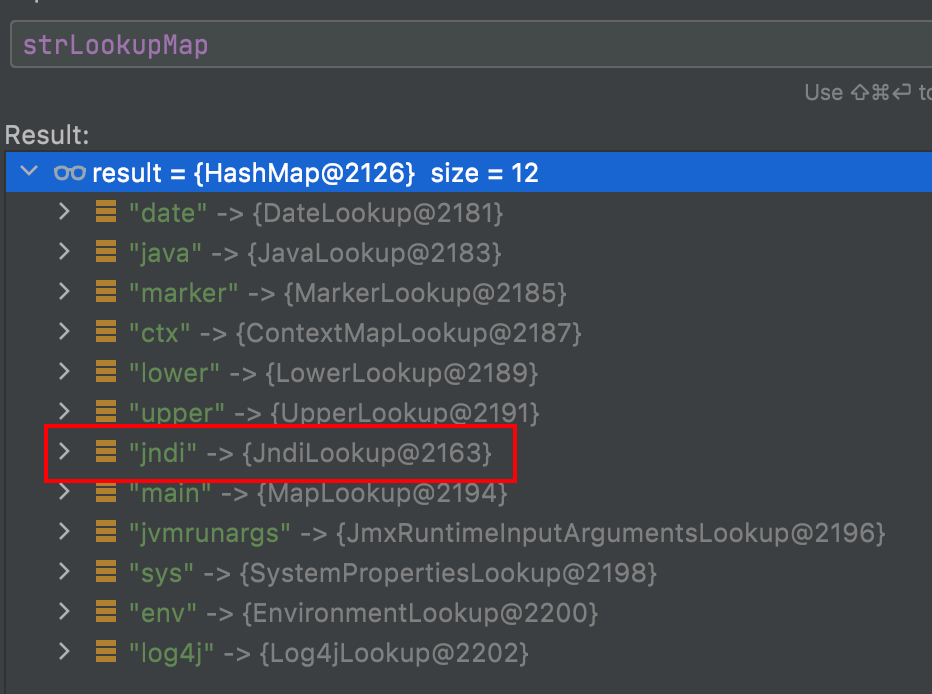Expand the "main" MapLookup entry
Screen dimensions: 932x694
(65, 493)
